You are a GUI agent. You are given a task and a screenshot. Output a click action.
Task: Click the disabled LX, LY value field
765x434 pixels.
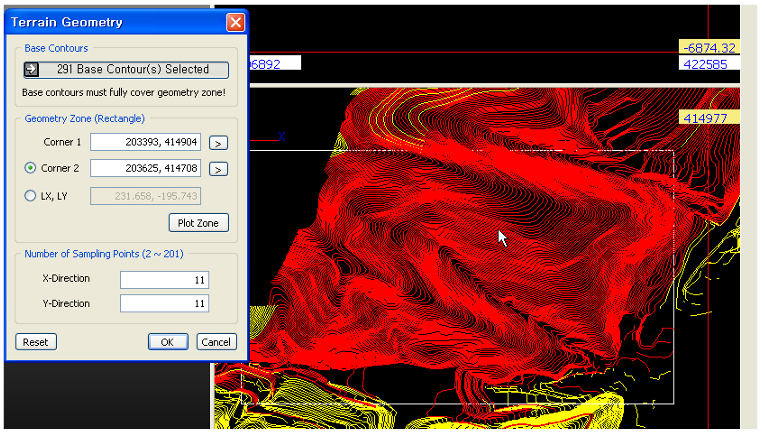coord(145,196)
